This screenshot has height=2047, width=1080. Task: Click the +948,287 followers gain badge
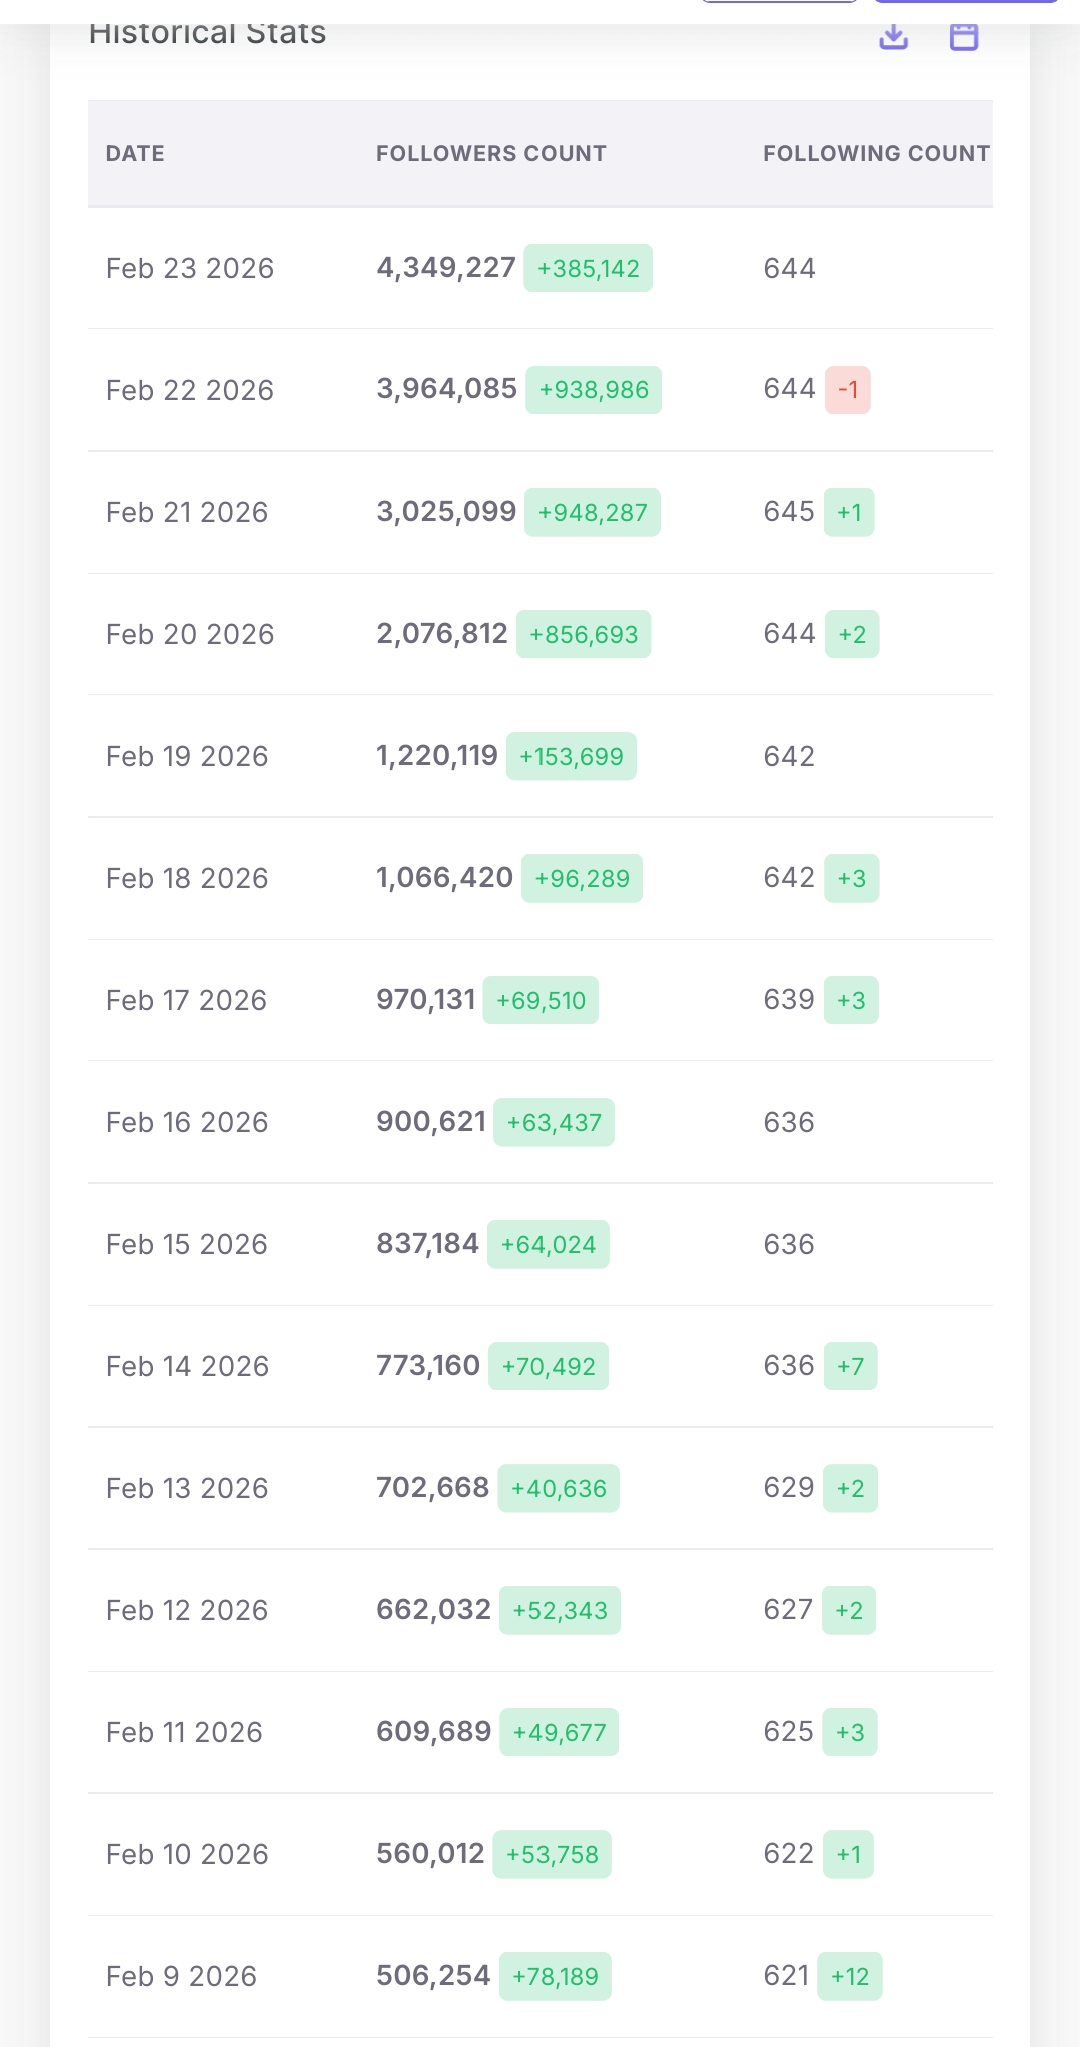point(593,513)
